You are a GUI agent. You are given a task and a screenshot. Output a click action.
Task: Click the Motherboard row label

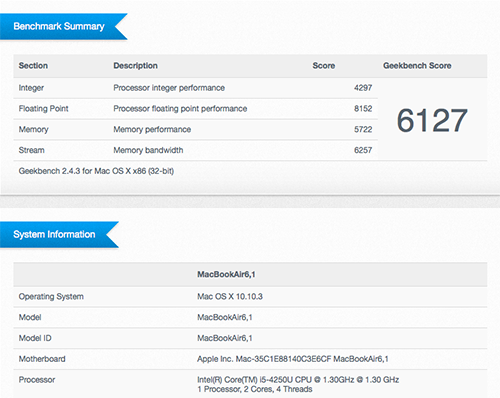pyautogui.click(x=42, y=359)
